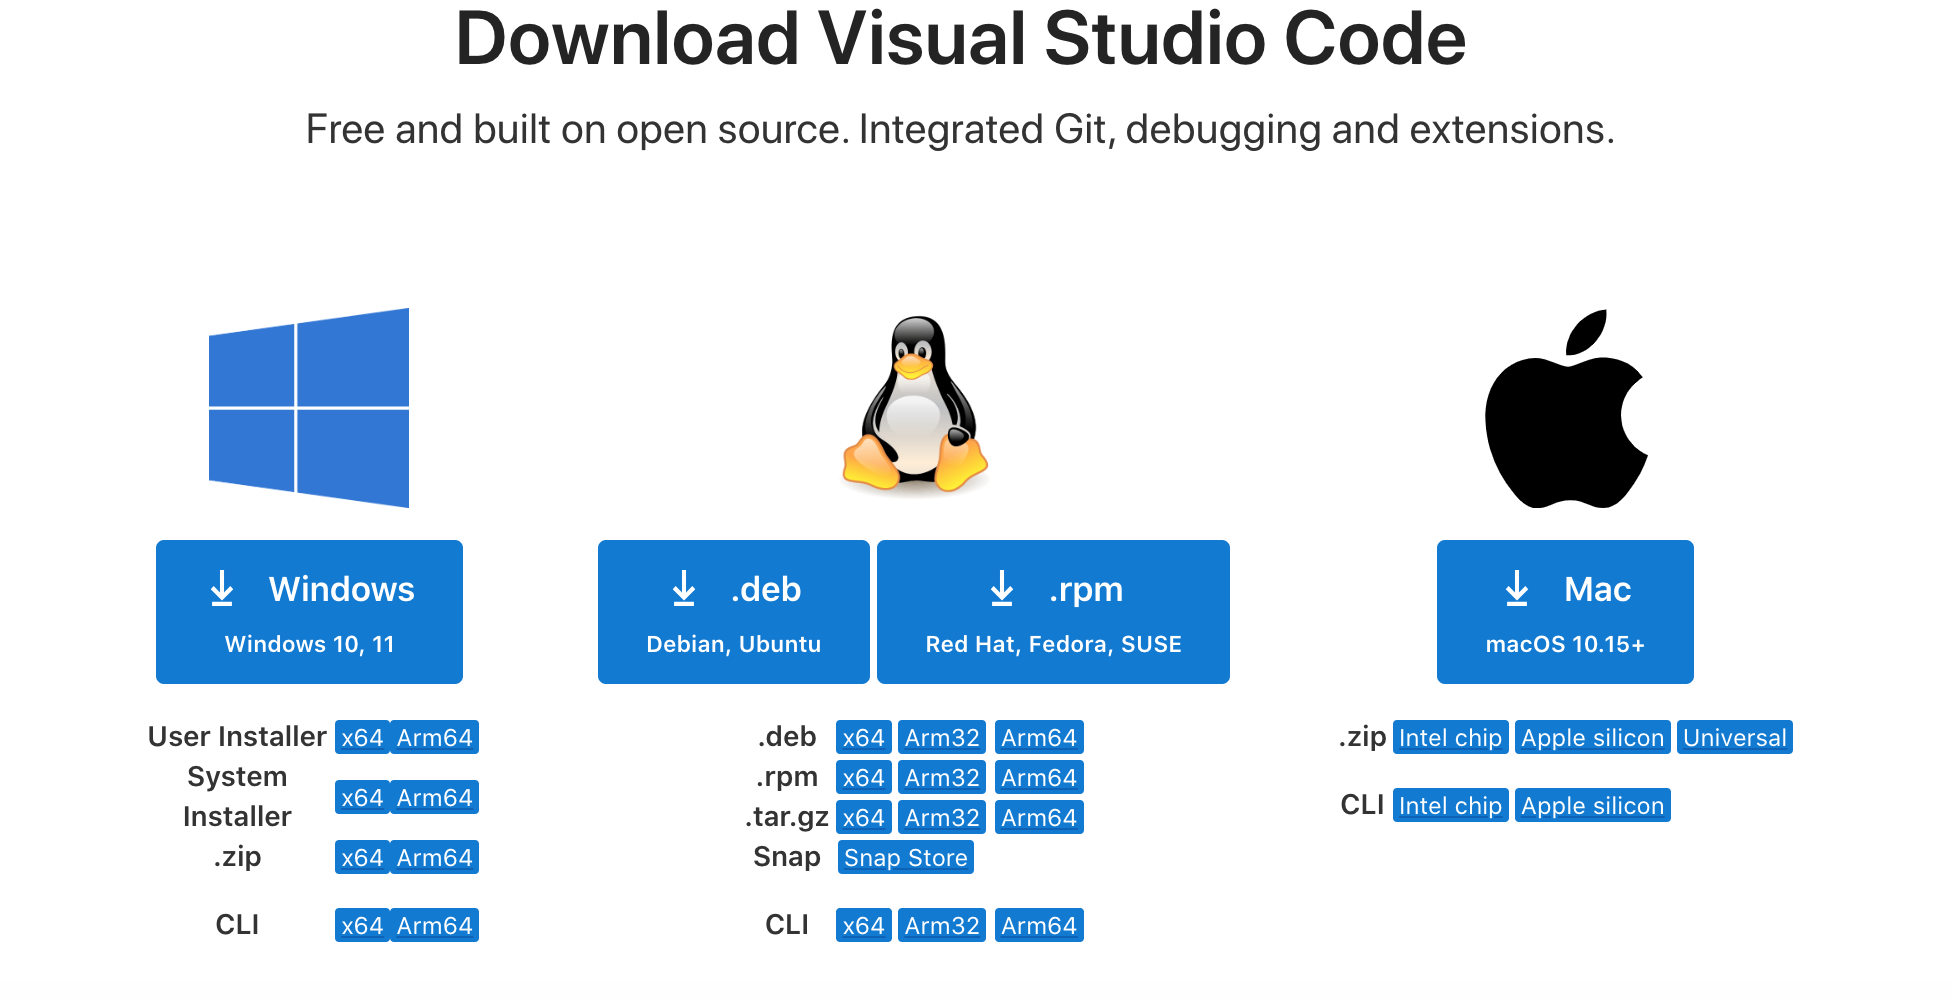1952x1000 pixels.
Task: Click the Linux '.rpm' row label
Action: coord(787,777)
